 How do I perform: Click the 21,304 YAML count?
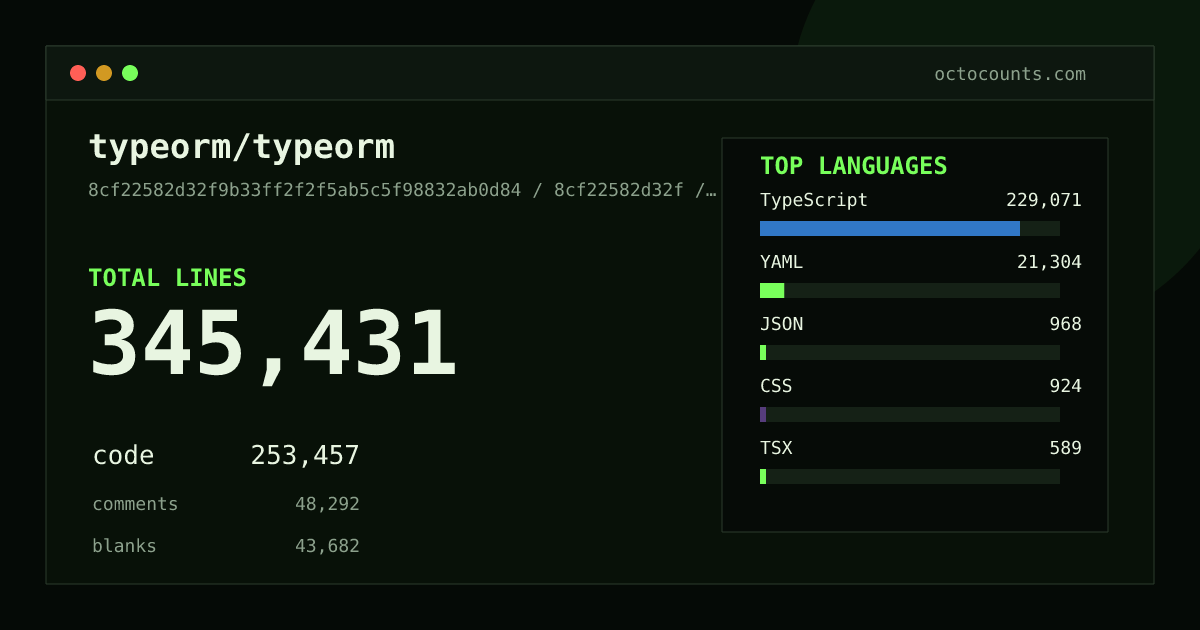1049,262
